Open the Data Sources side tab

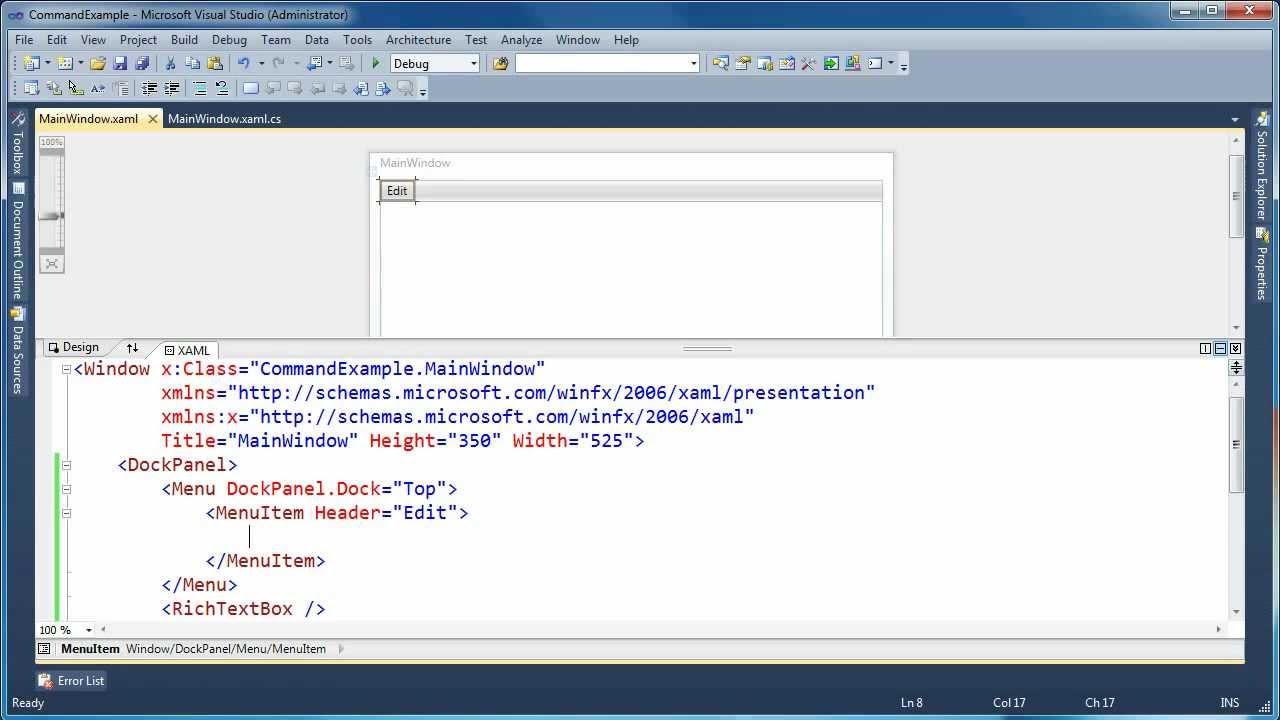tap(17, 350)
